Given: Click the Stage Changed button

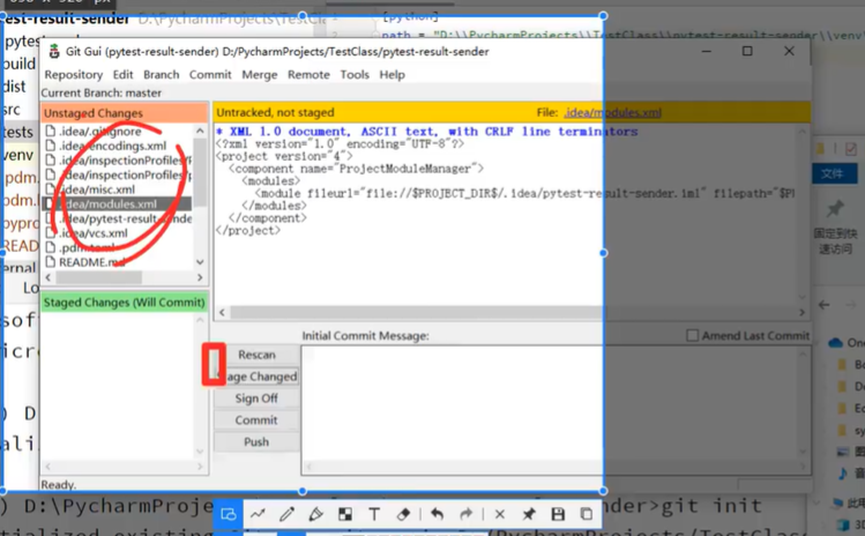Looking at the screenshot, I should [257, 377].
